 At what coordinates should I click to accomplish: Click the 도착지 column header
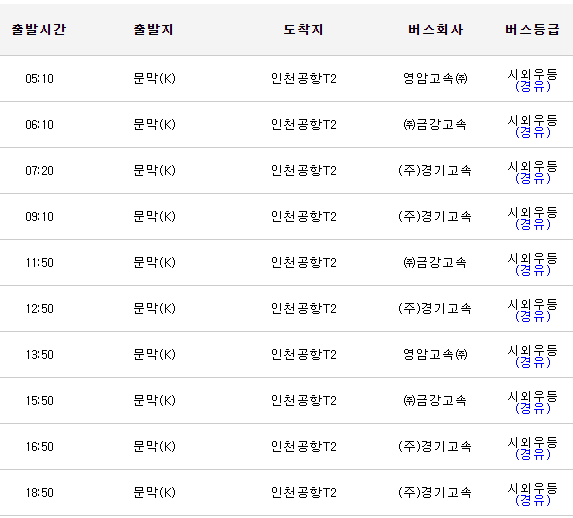coord(303,30)
